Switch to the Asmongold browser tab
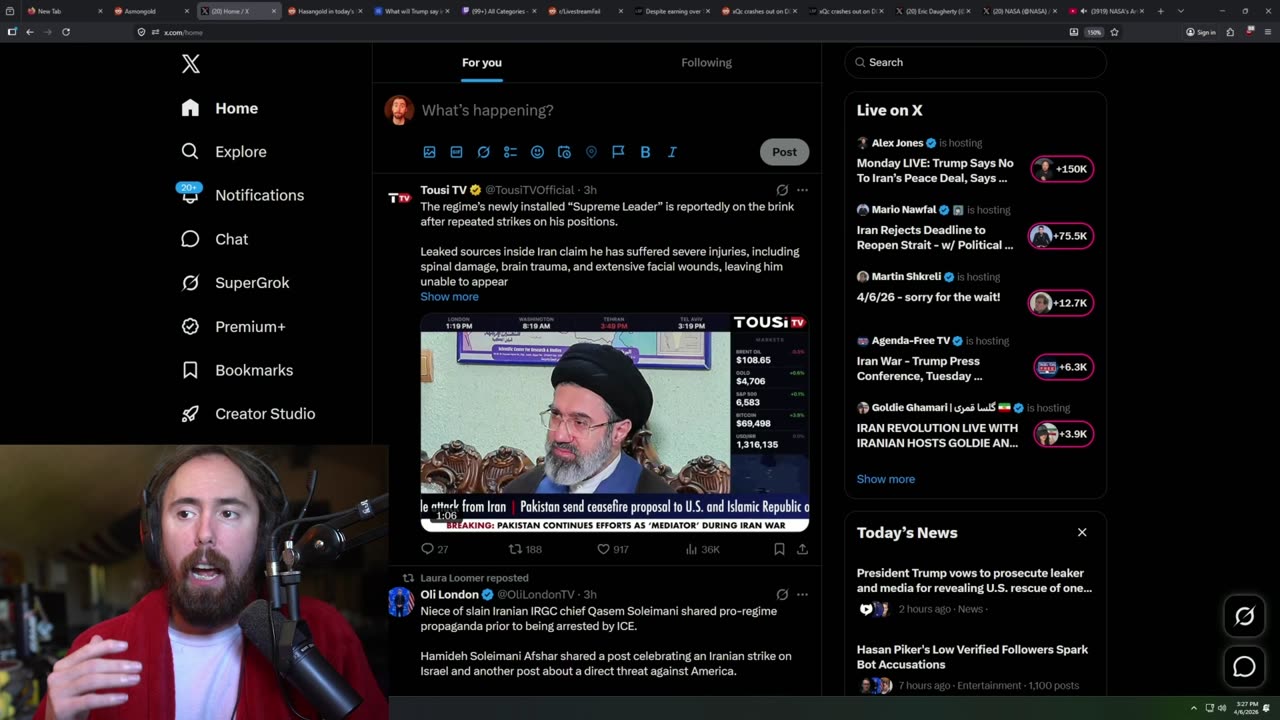Screen dimensions: 1280x720 152,11
